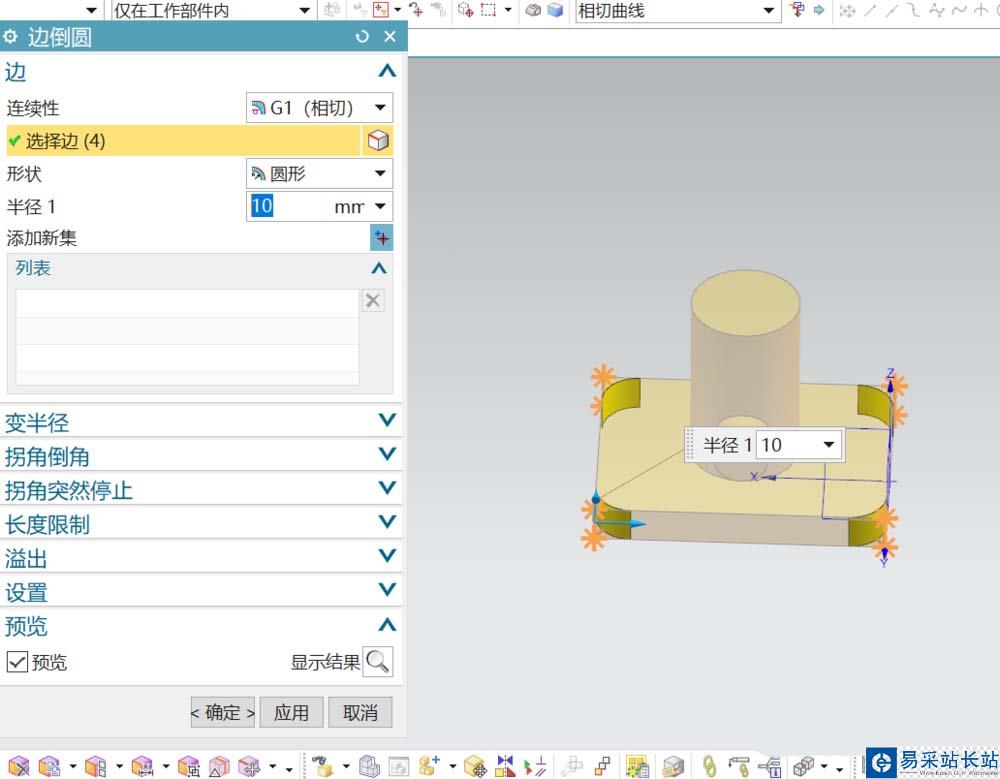Click the blue arrow icon right of 相切曲线
Image resolution: width=1000 pixels, height=779 pixels.
click(820, 10)
